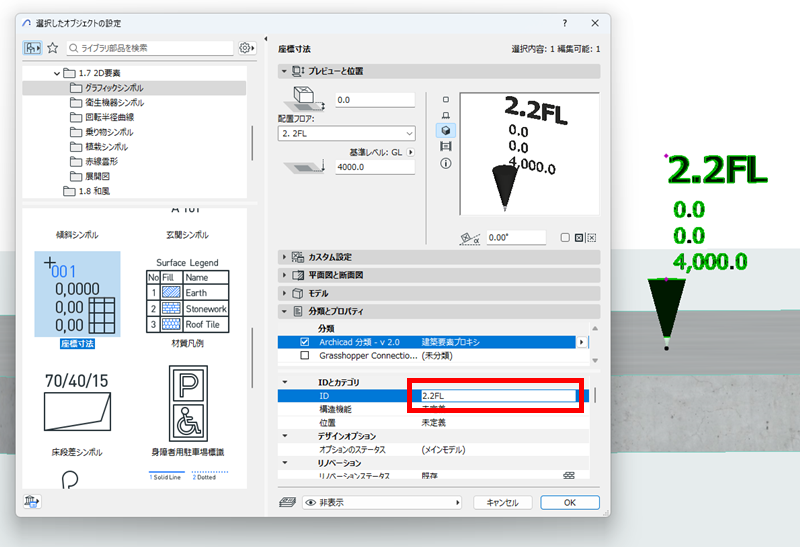Expand the カスタム設定 section
This screenshot has width=800, height=547.
coord(284,257)
